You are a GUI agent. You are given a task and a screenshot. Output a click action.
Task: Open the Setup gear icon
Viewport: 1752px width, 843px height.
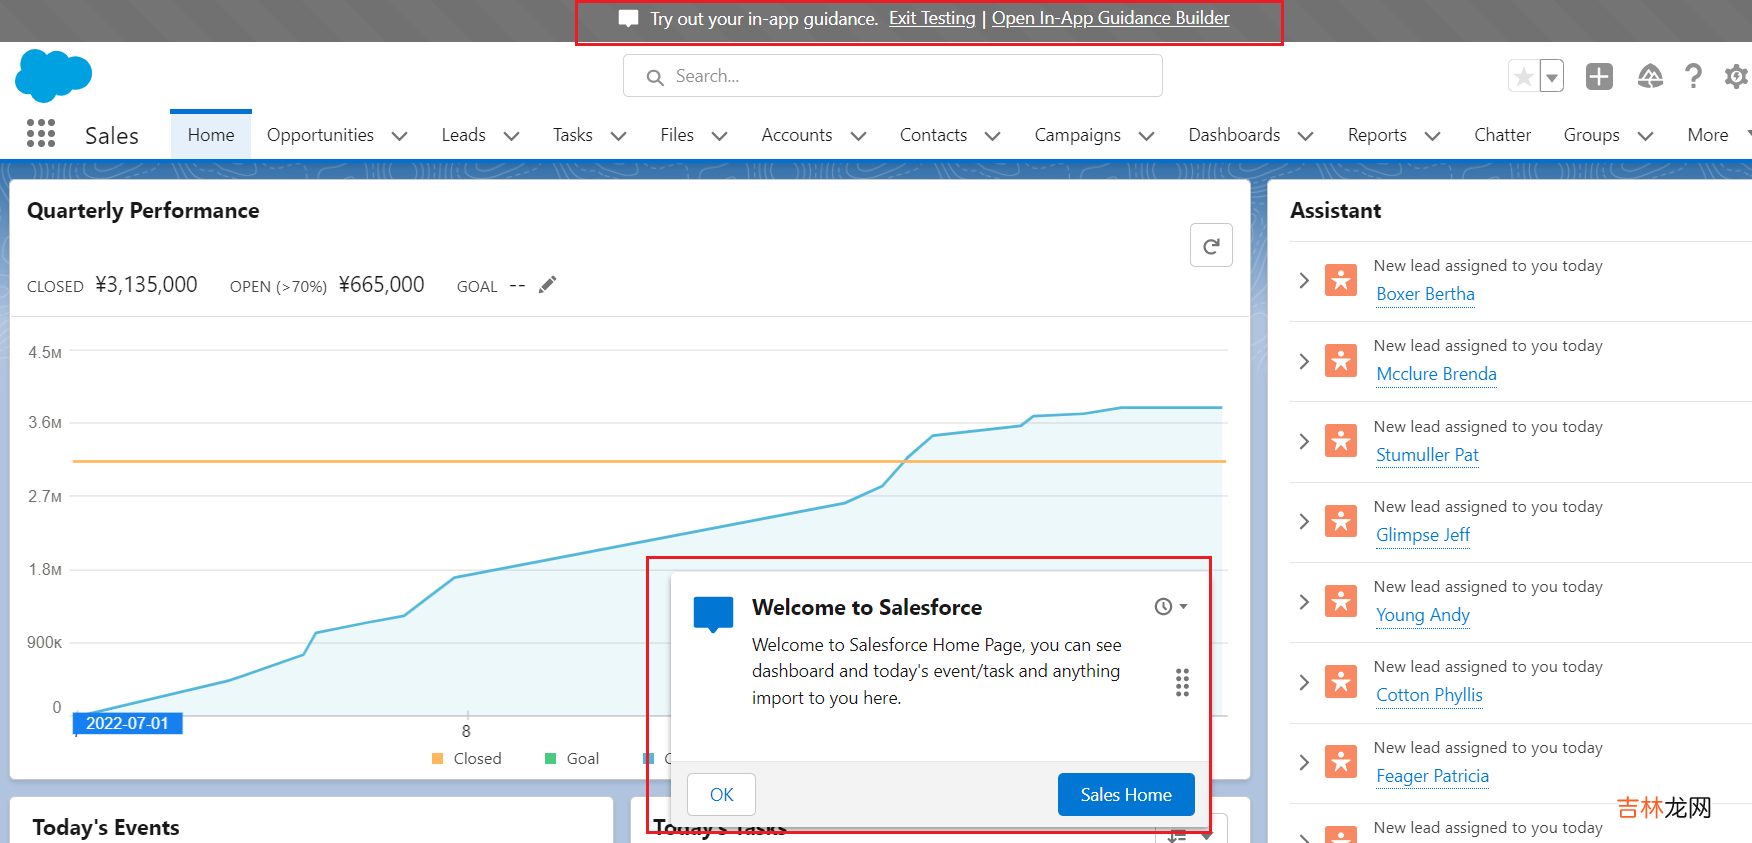pyautogui.click(x=1736, y=76)
